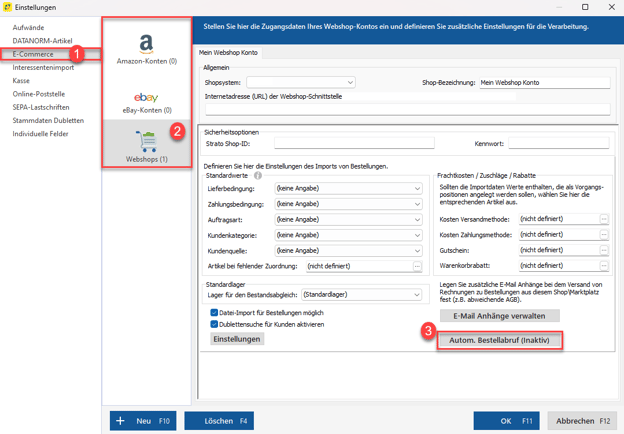Viewport: 624px width, 434px height.
Task: Switch to the Mein Webshop Konto tab
Action: tap(226, 52)
